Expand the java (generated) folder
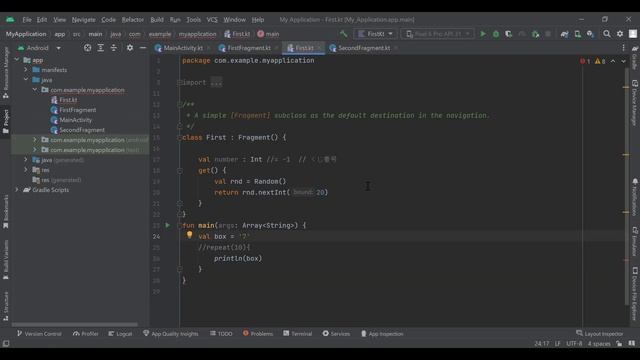The height and width of the screenshot is (360, 640). click(26, 160)
